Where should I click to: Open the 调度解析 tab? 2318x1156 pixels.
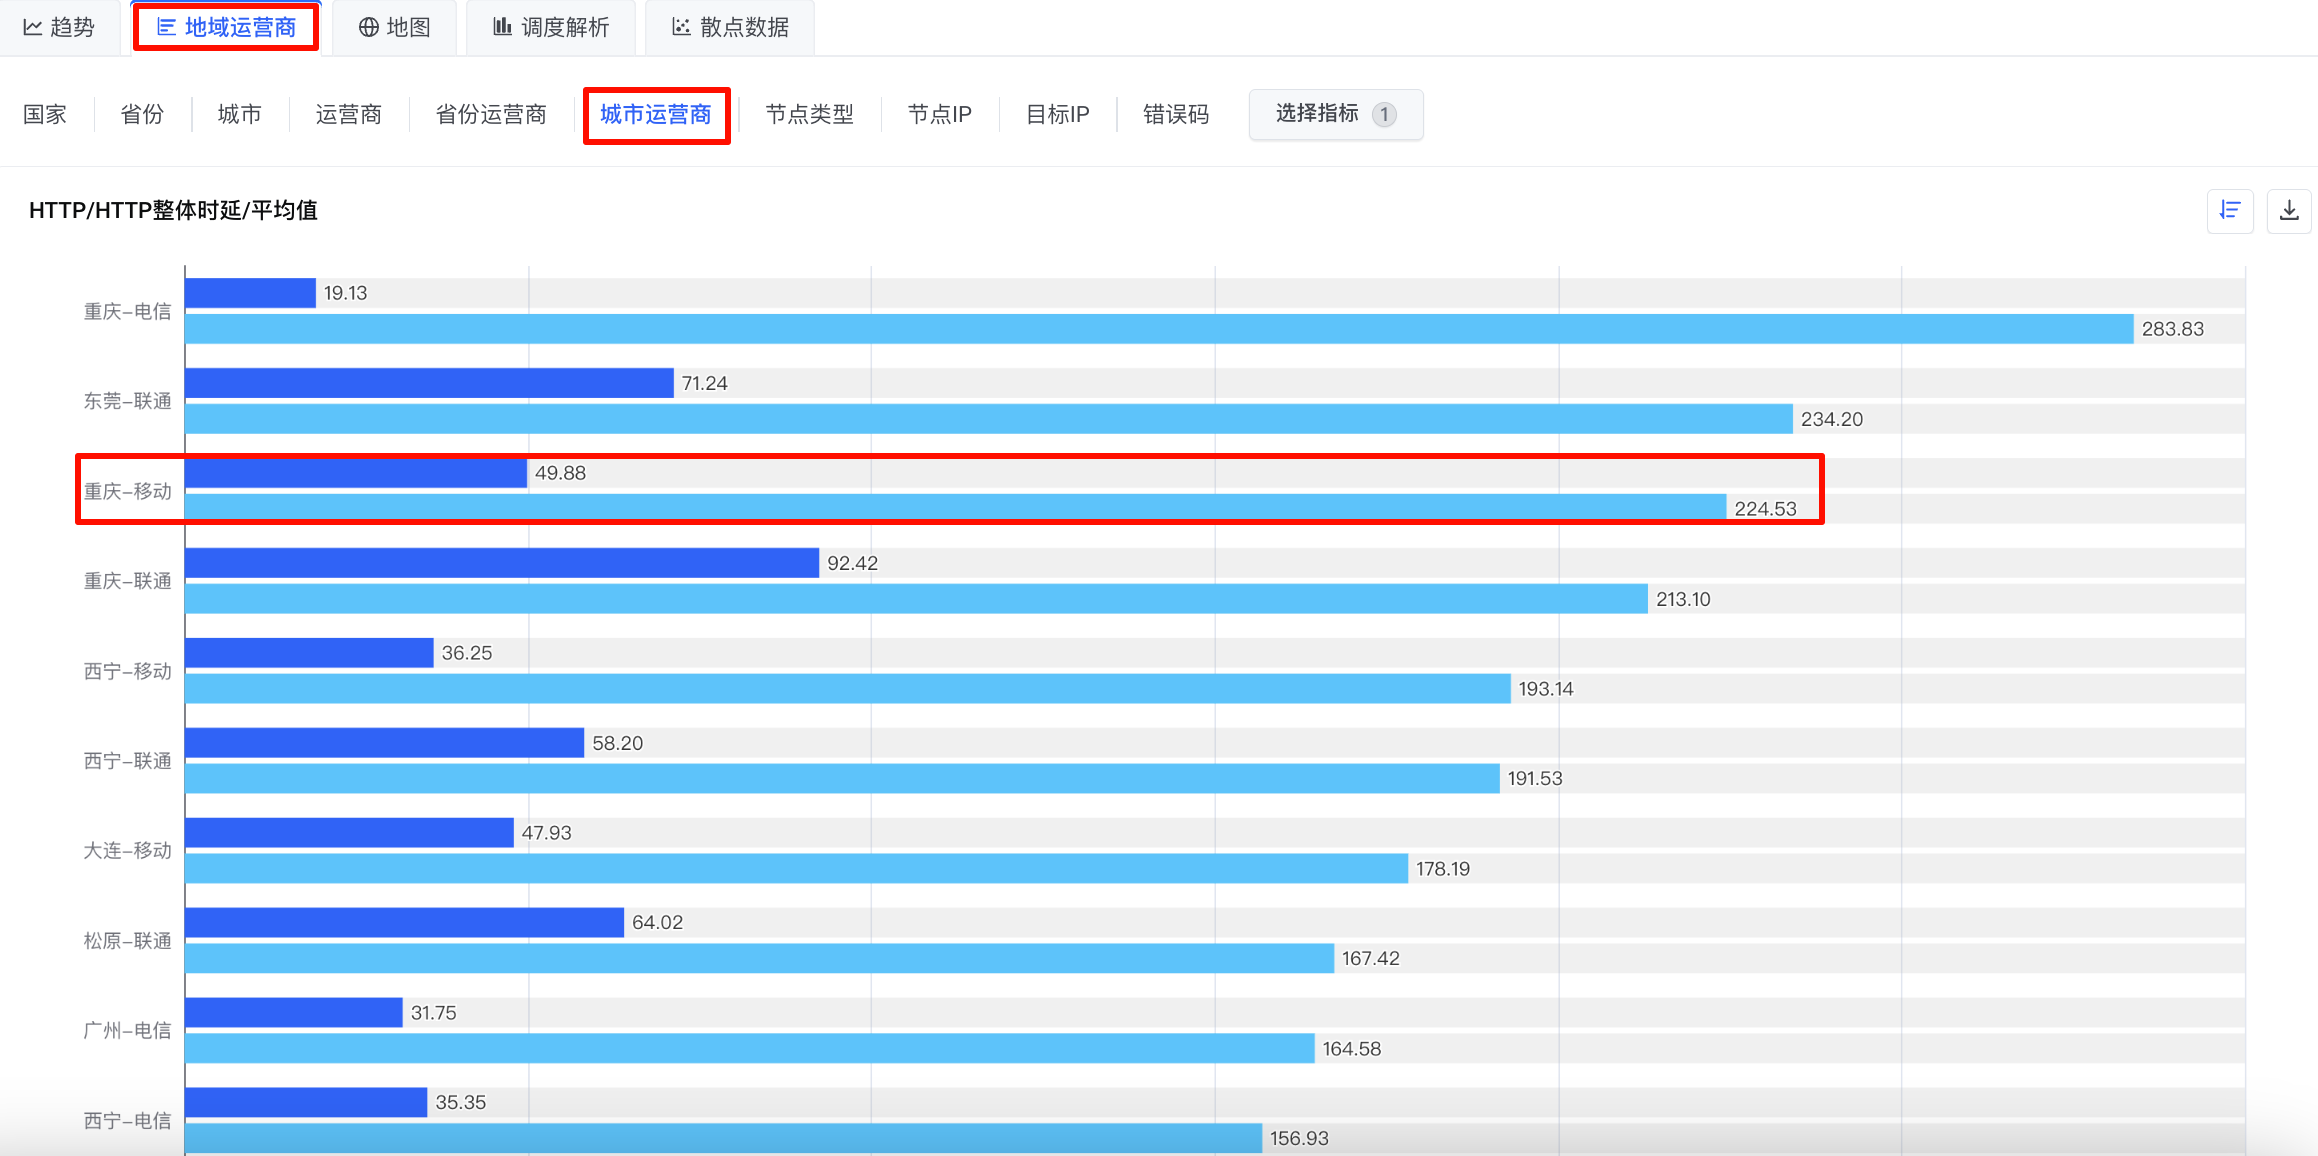click(x=551, y=27)
